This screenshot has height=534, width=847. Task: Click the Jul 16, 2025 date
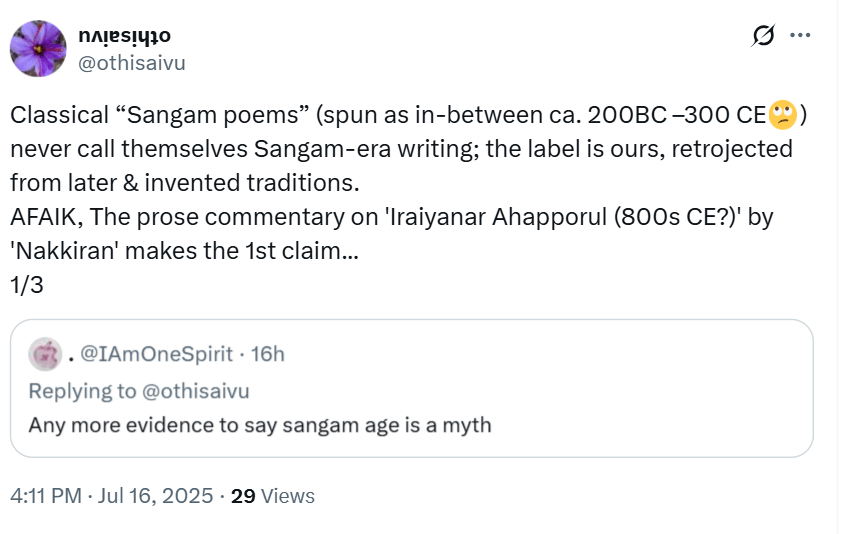click(154, 496)
